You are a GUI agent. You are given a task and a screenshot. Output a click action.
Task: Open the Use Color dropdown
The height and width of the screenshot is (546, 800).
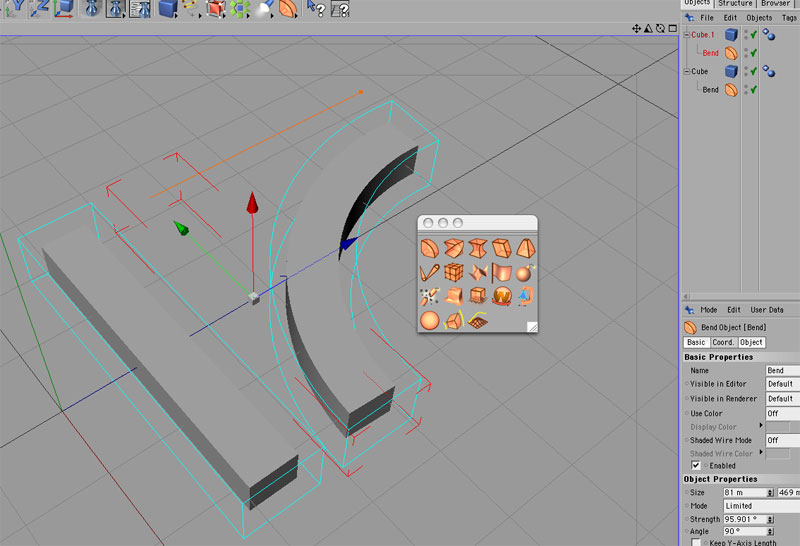pyautogui.click(x=783, y=413)
